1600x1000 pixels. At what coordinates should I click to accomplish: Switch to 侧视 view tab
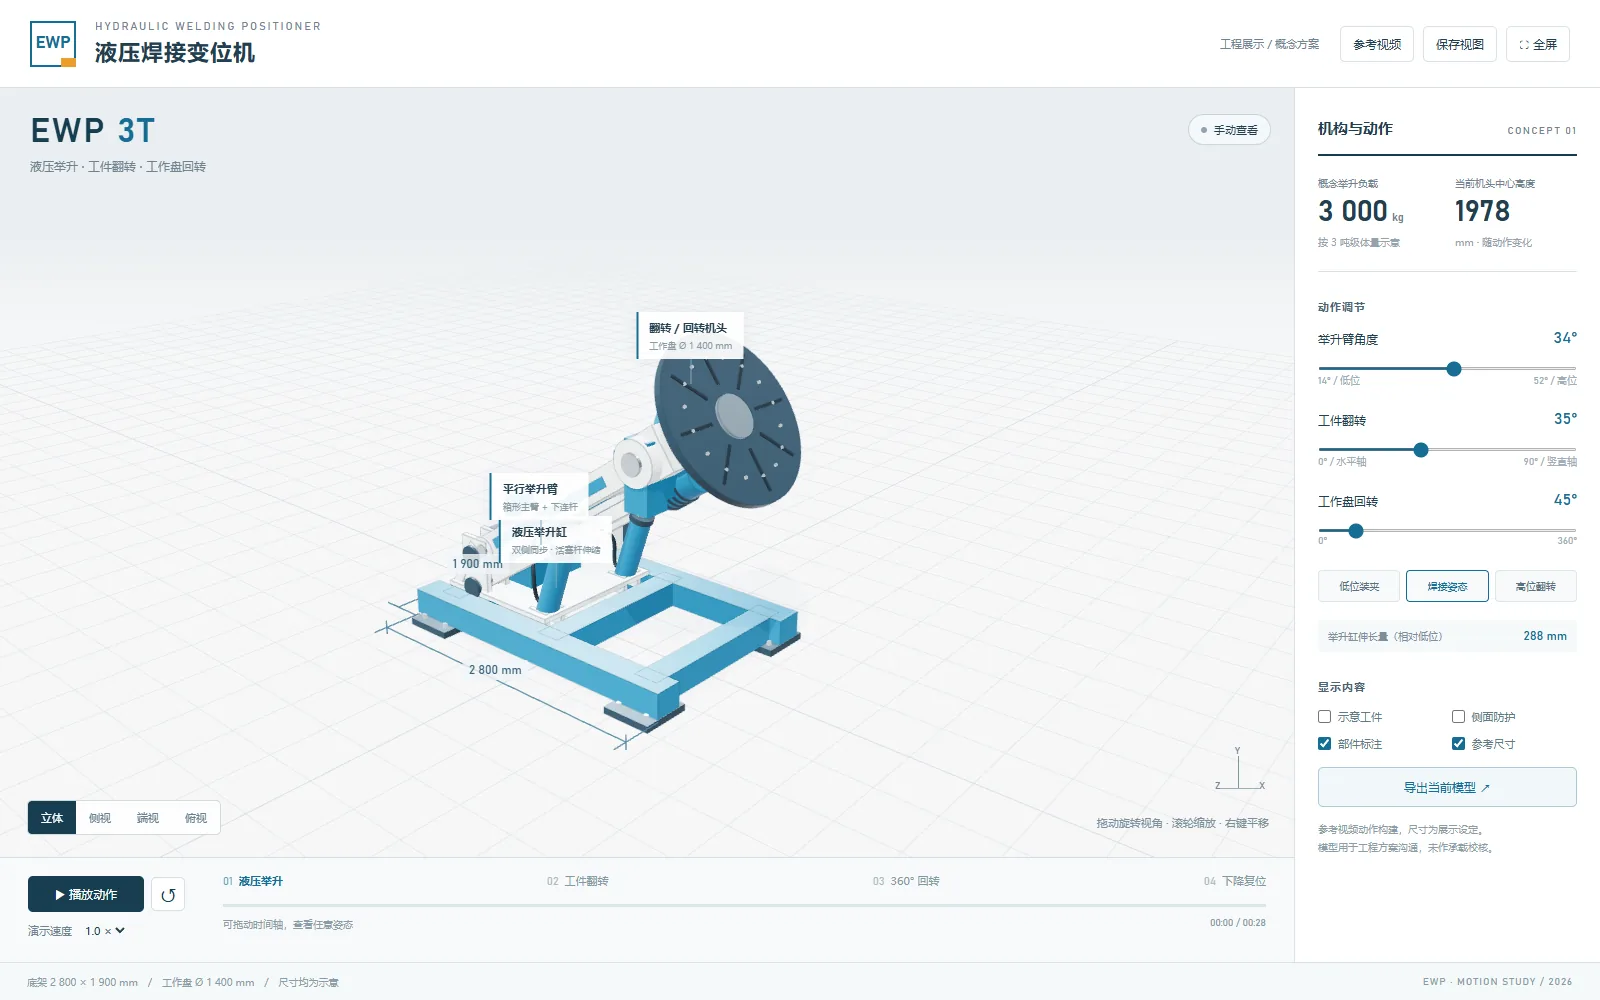[100, 818]
